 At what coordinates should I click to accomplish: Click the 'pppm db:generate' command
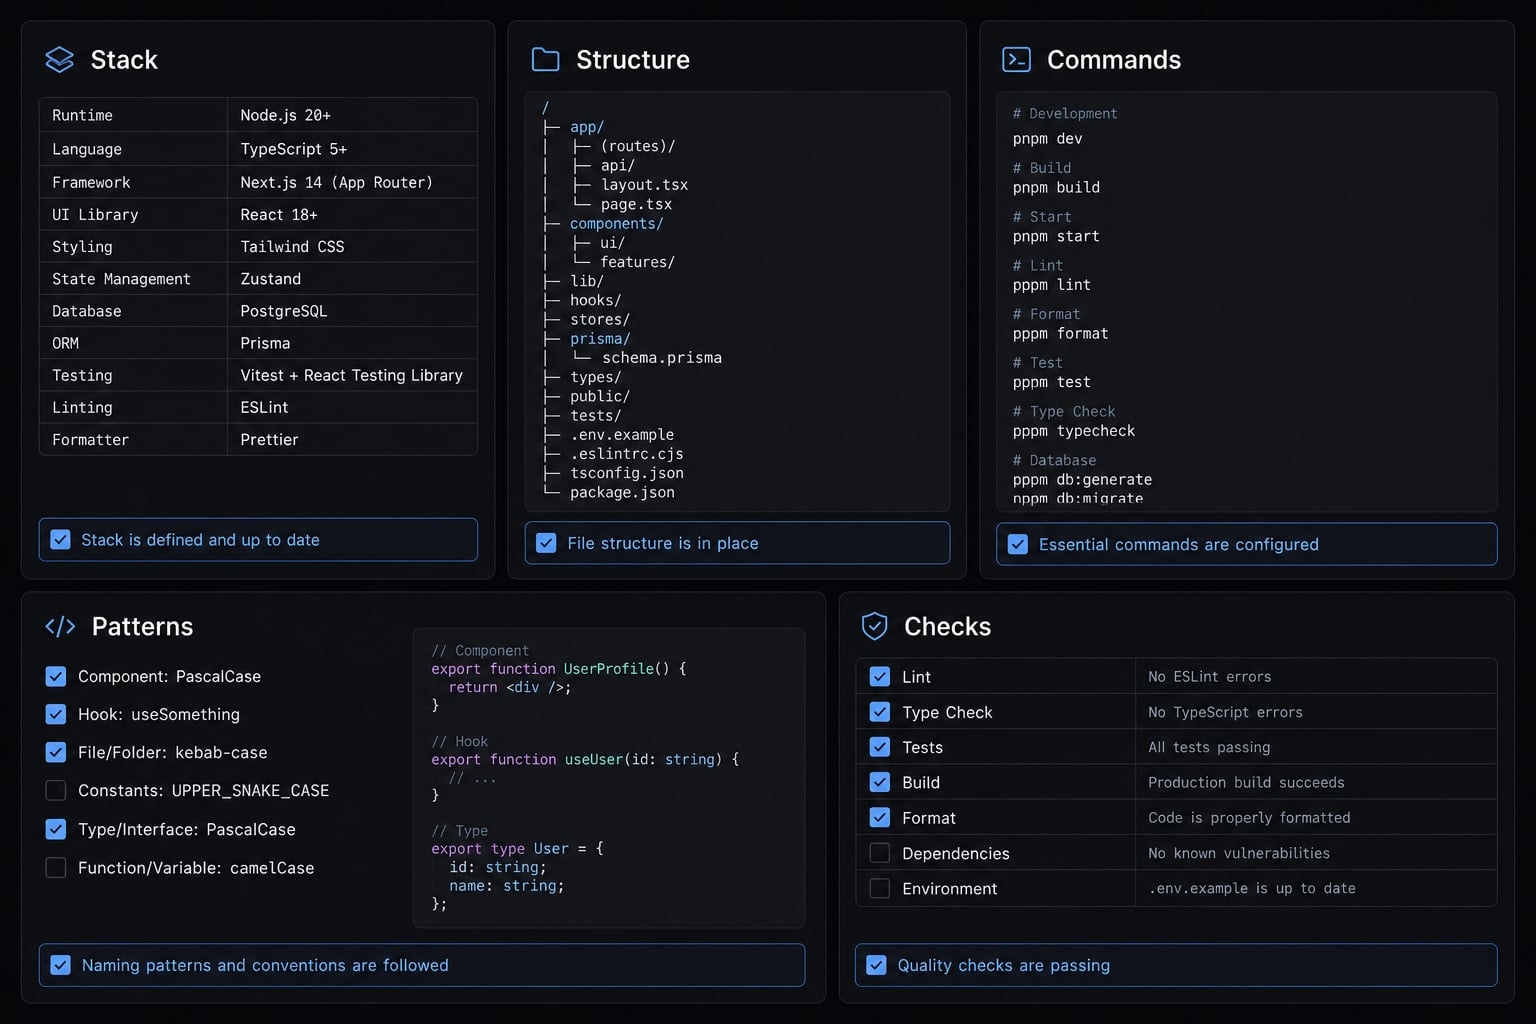click(x=1082, y=480)
